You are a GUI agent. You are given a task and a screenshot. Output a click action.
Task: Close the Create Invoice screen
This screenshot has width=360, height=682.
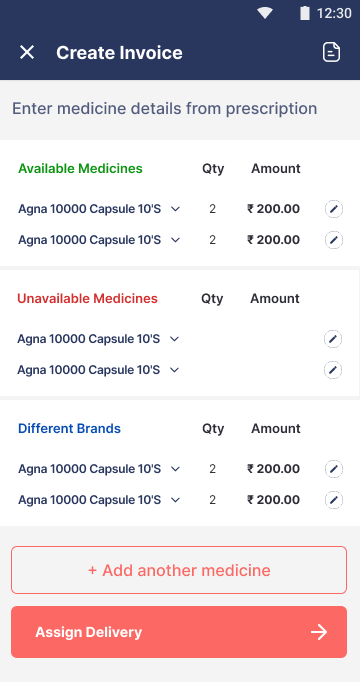(27, 53)
